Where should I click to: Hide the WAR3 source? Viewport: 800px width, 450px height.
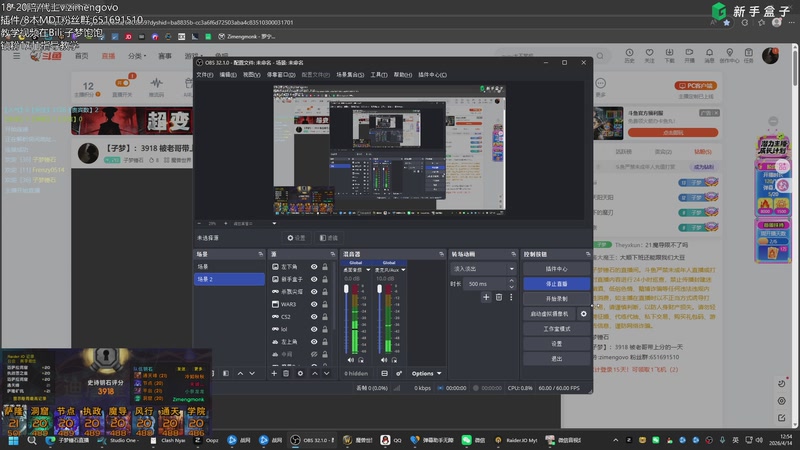click(314, 304)
